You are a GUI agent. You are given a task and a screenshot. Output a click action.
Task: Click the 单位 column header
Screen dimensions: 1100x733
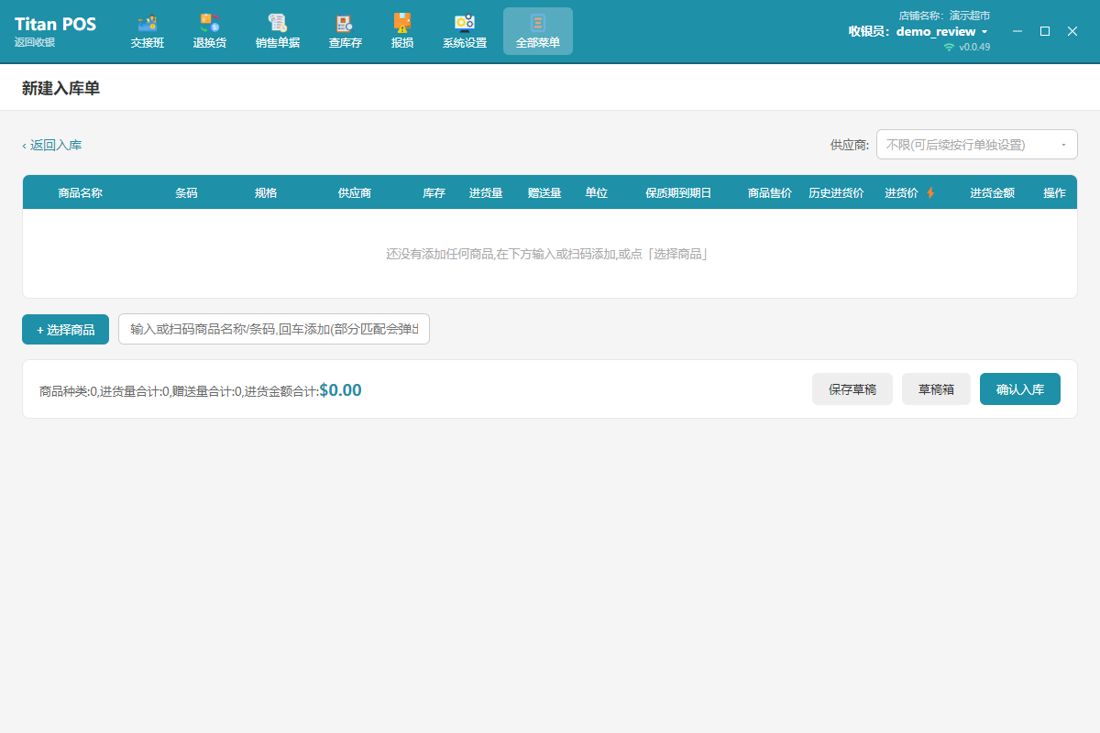click(596, 193)
